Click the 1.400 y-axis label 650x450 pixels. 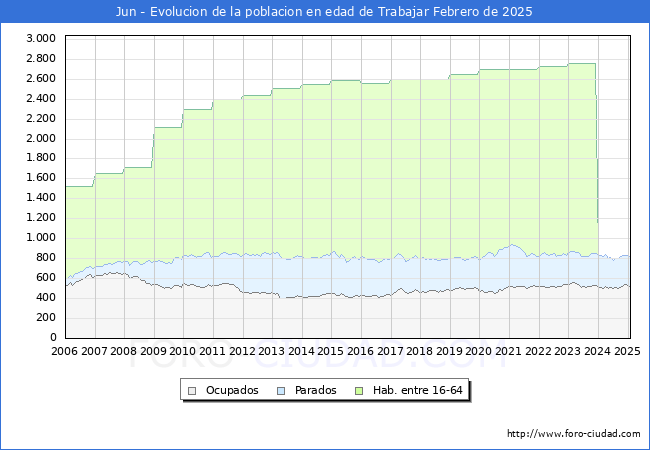click(41, 197)
